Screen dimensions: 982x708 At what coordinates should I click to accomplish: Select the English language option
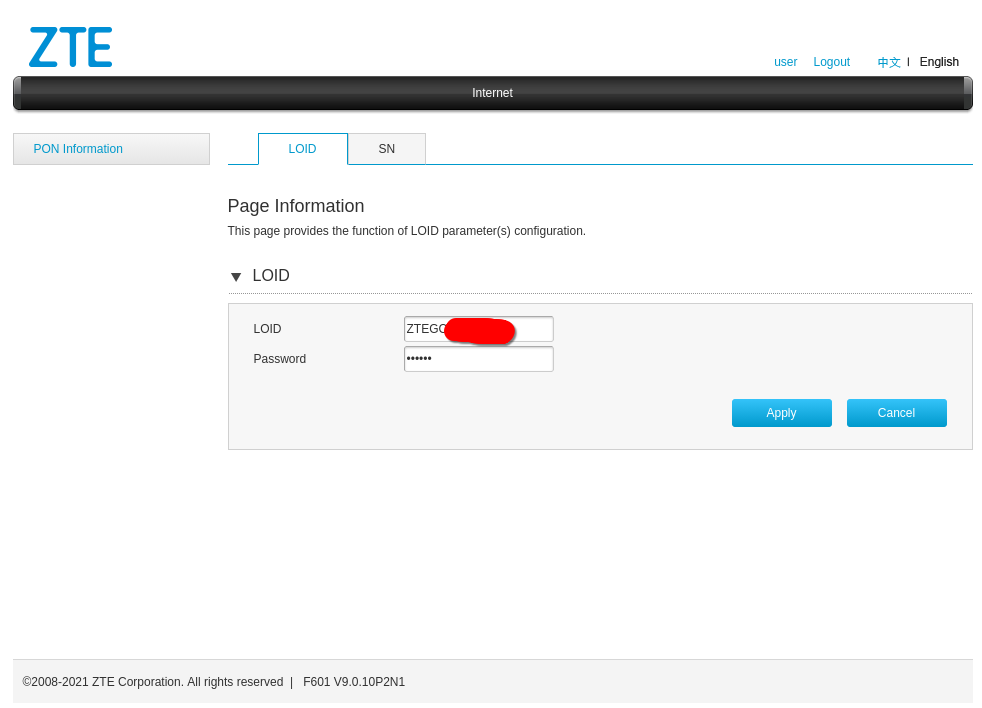(x=939, y=62)
